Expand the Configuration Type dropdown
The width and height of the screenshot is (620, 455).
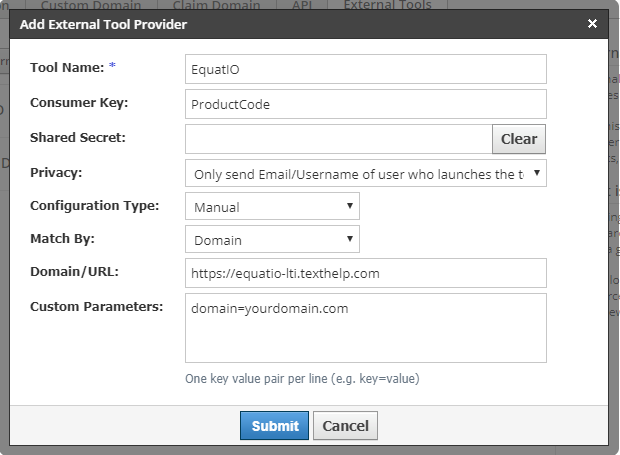pos(272,206)
